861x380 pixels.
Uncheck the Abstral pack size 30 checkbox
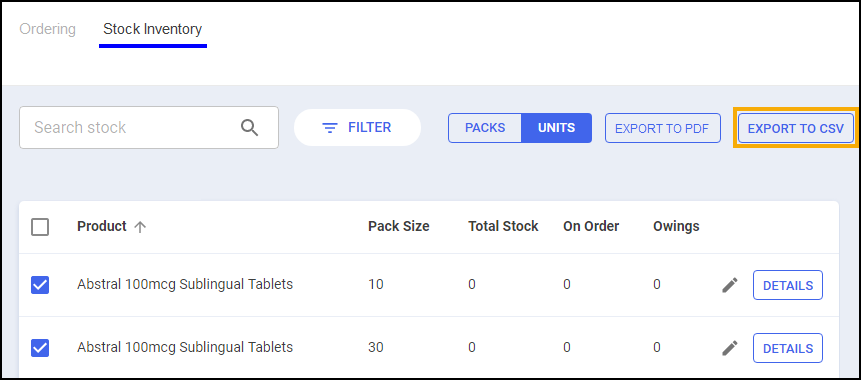click(x=40, y=348)
